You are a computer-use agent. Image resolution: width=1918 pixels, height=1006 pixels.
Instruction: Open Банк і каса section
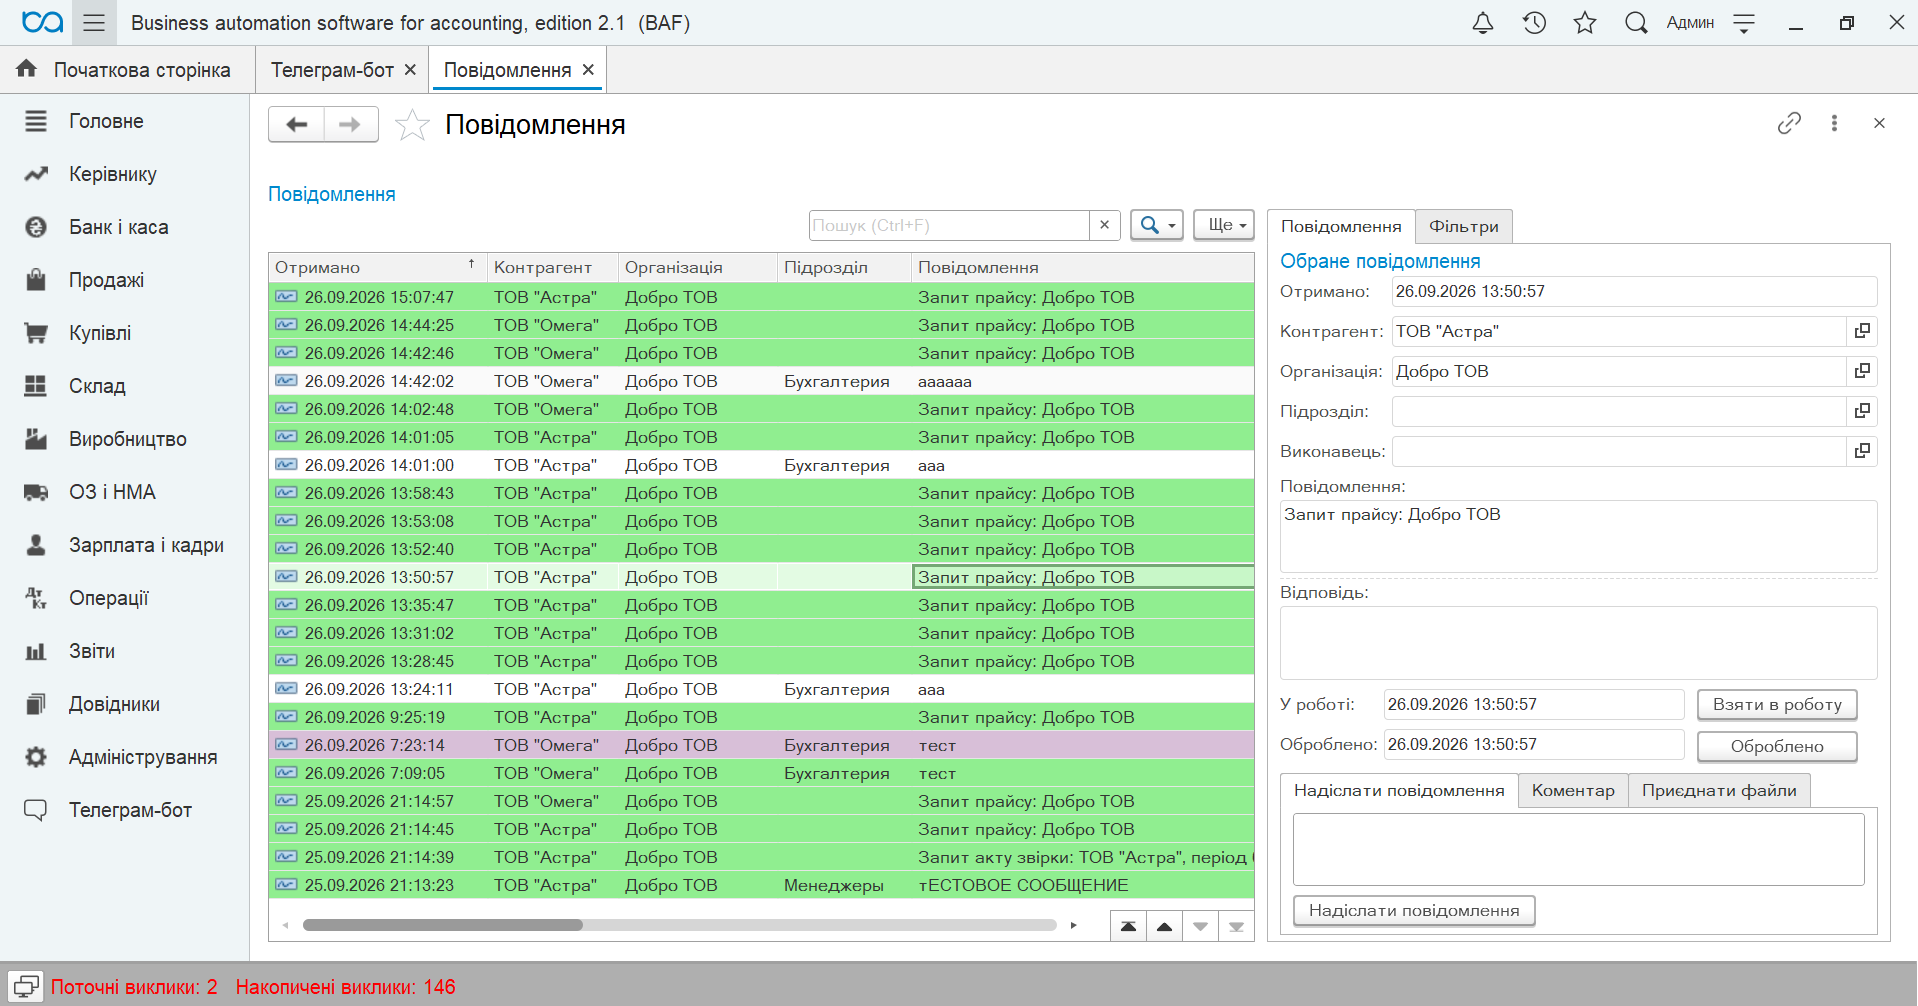(118, 227)
